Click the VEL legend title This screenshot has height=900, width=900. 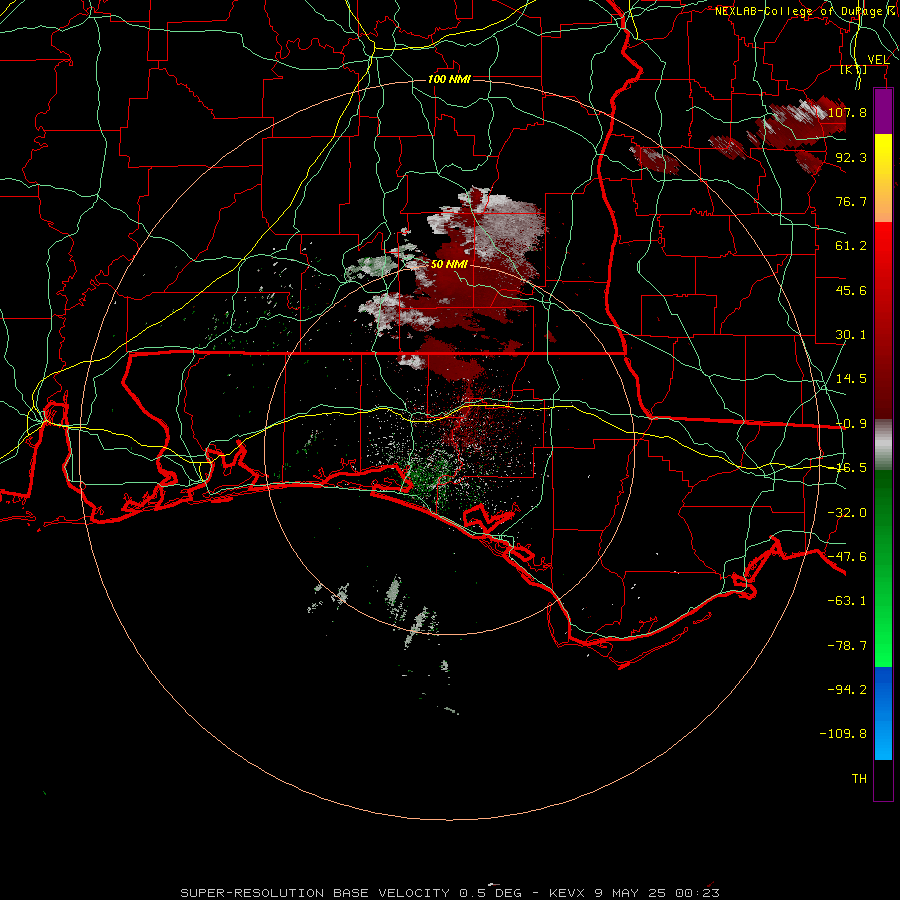point(878,59)
